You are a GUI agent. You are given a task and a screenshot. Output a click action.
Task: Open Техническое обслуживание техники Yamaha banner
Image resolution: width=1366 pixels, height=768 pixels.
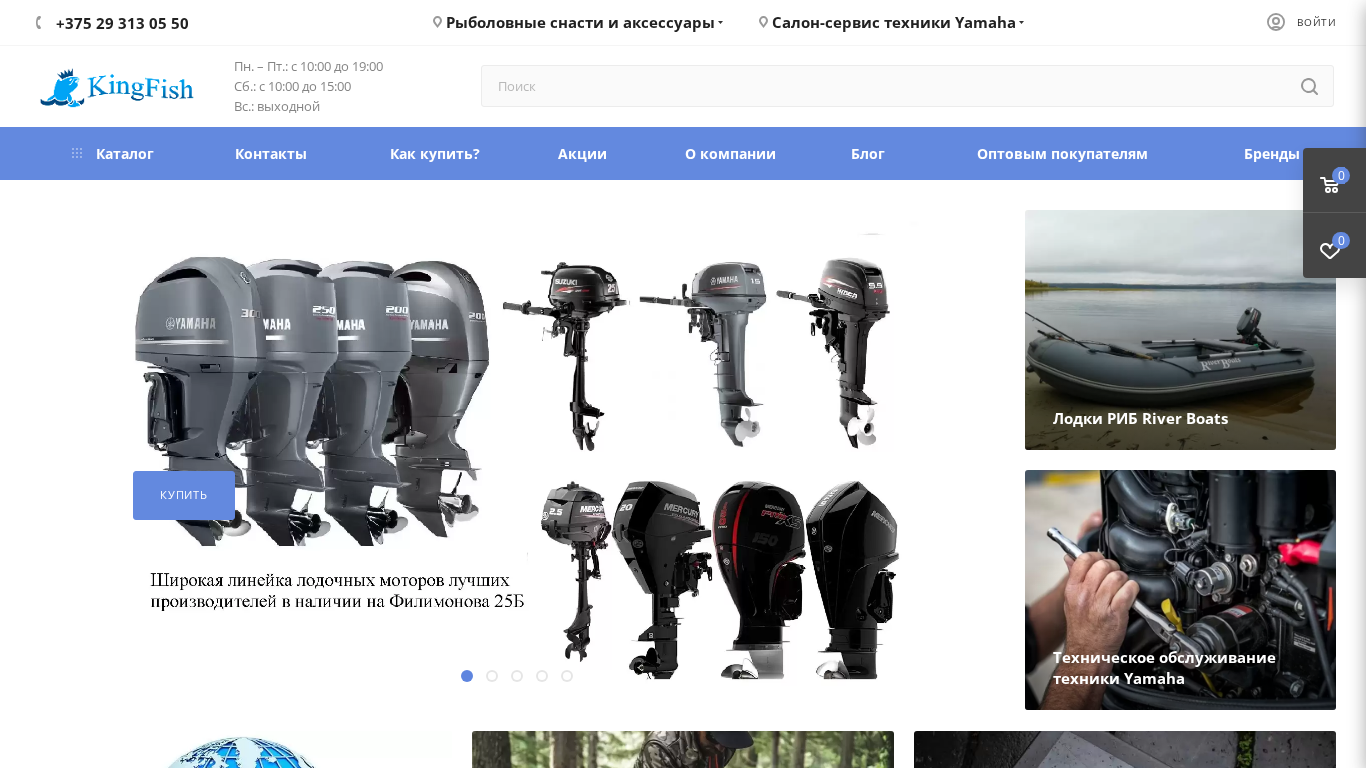[x=1180, y=590]
